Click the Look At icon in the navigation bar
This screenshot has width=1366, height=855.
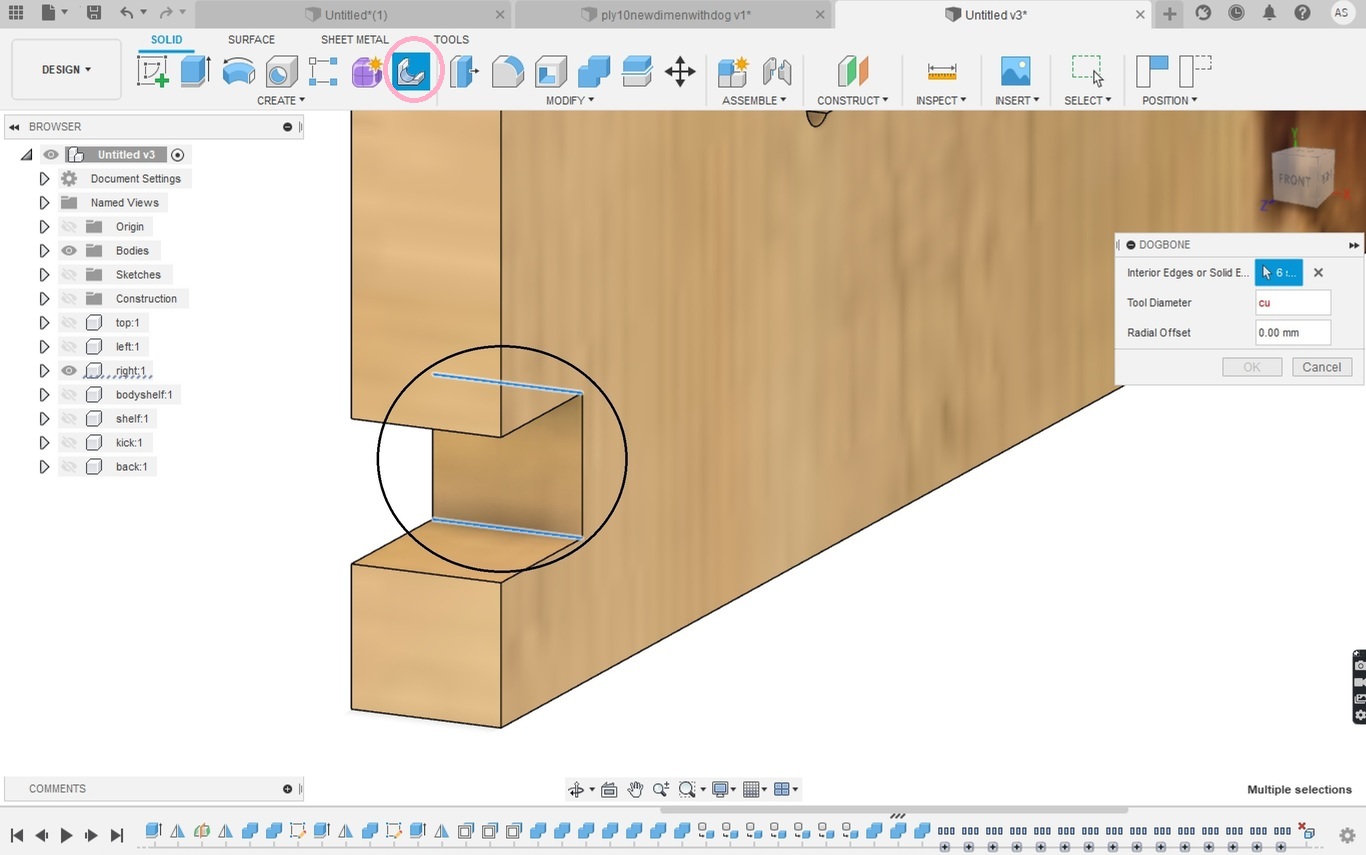tap(609, 789)
